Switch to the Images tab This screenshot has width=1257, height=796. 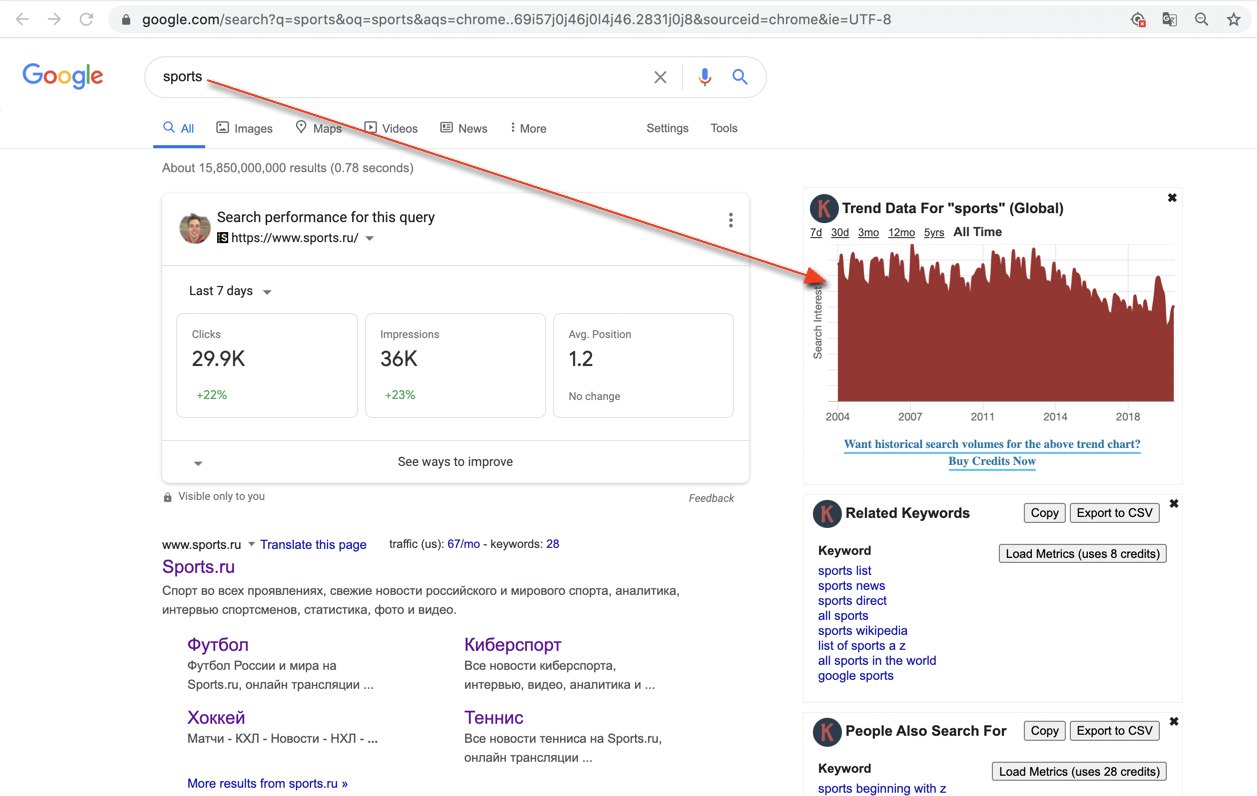click(x=245, y=128)
